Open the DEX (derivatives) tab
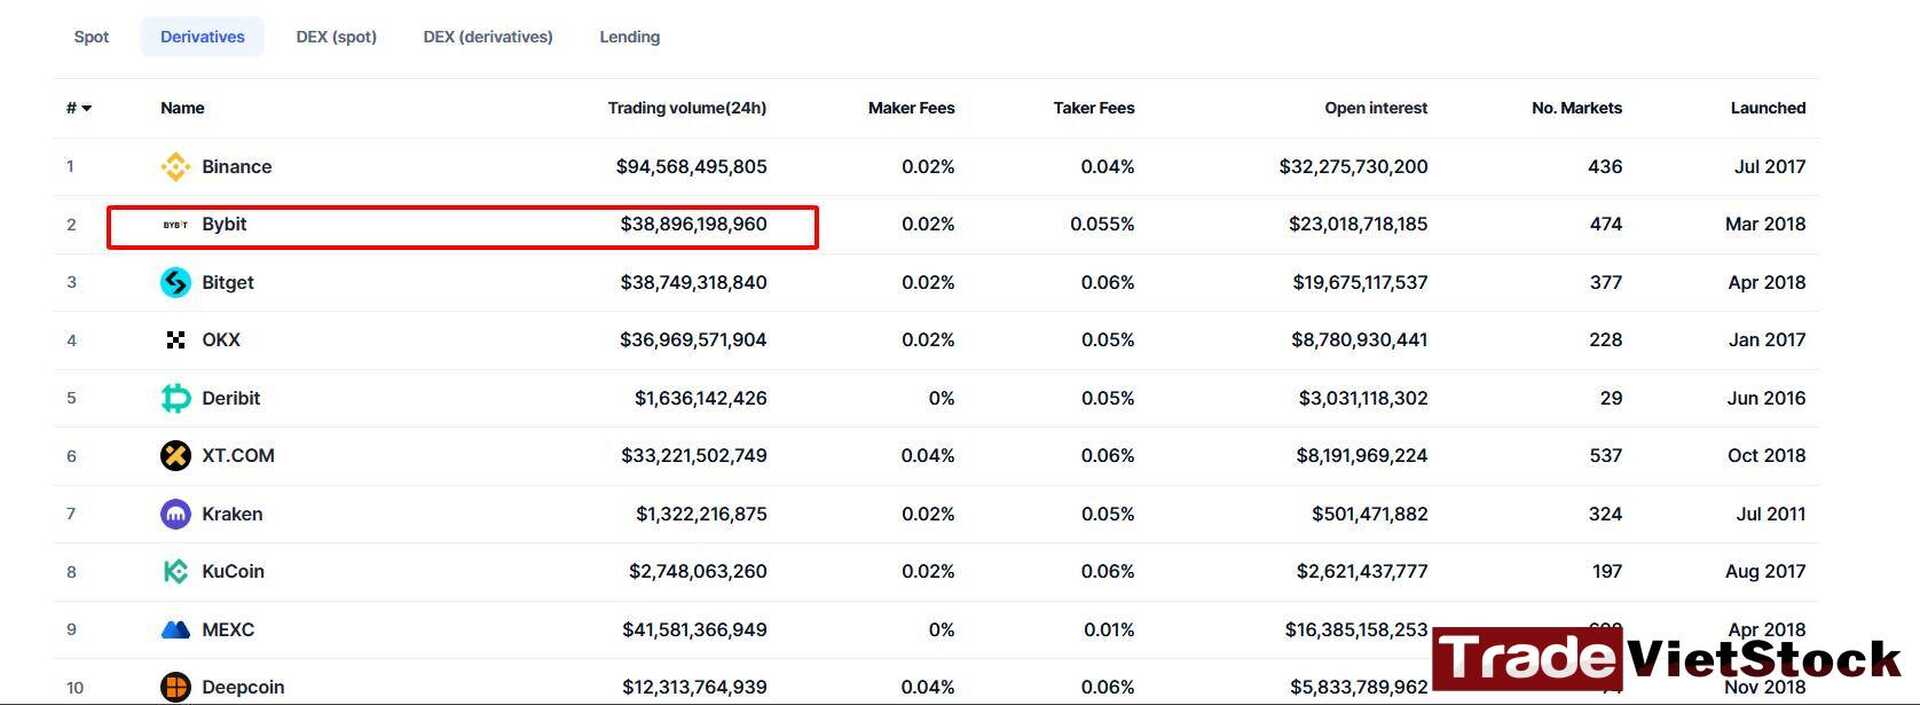Screen dimensions: 1920x705 pos(488,37)
